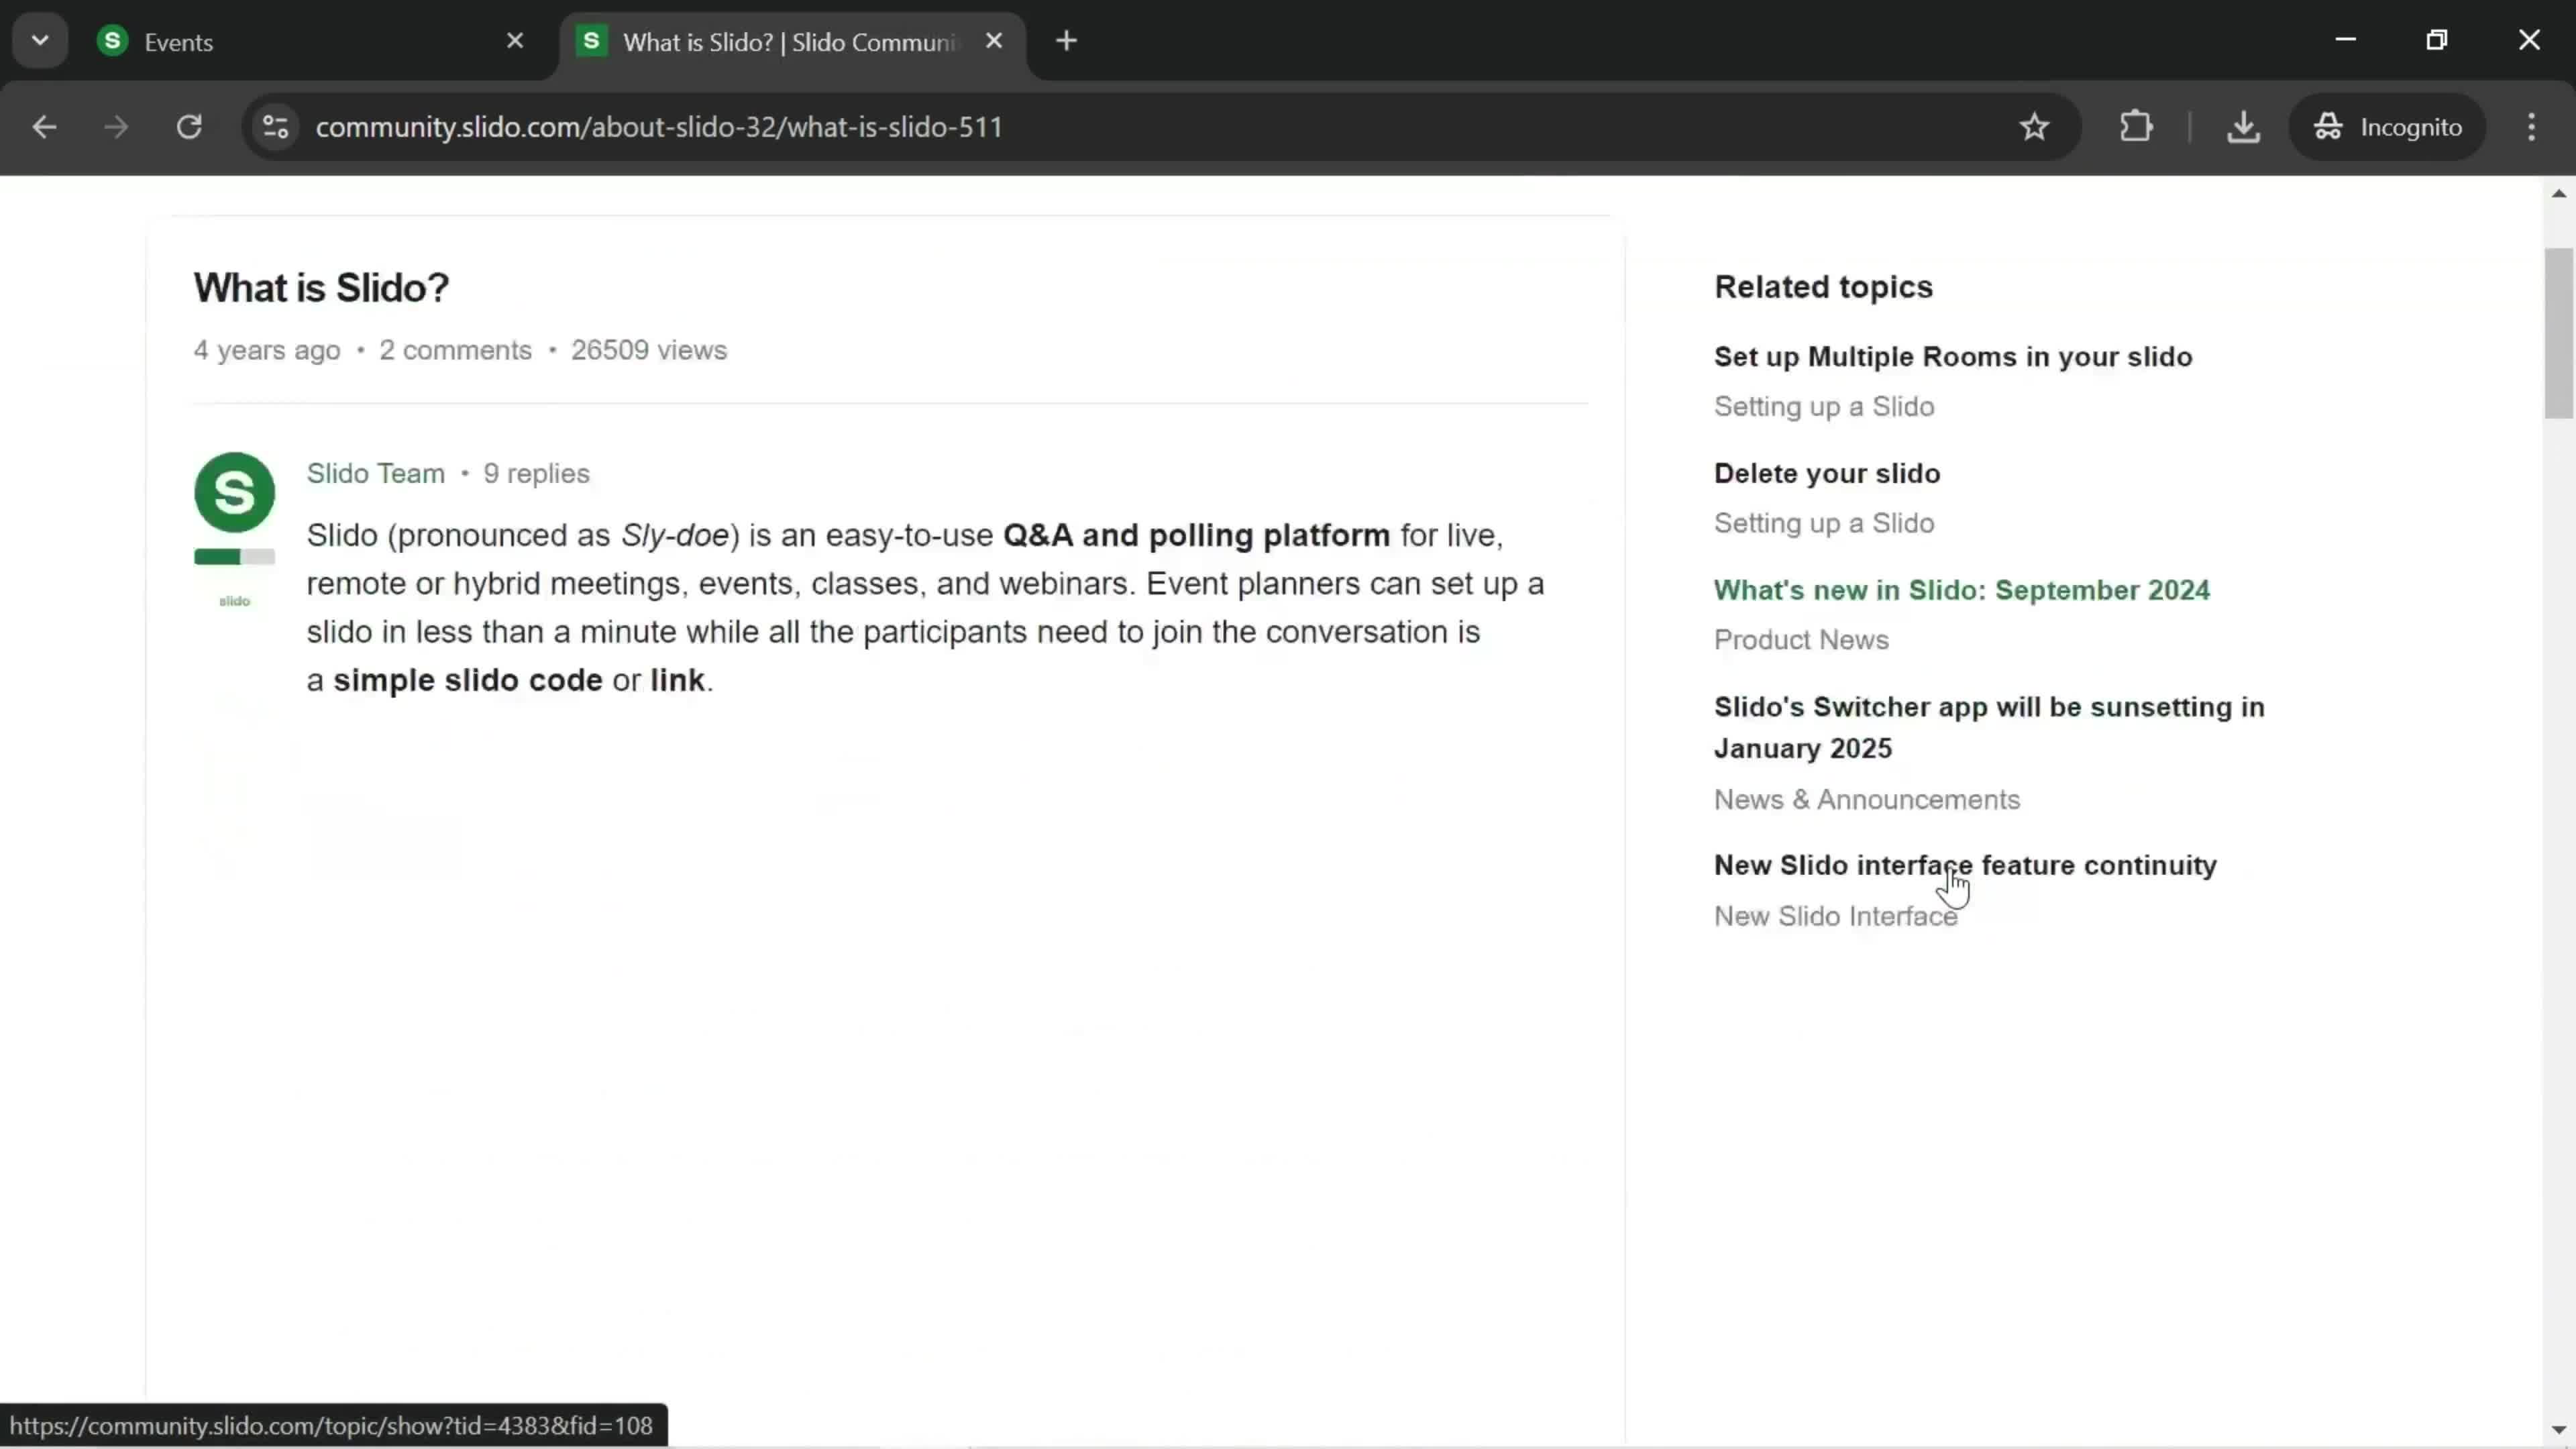2576x1449 pixels.
Task: Click the Slido Team rank progress bar
Action: click(234, 557)
